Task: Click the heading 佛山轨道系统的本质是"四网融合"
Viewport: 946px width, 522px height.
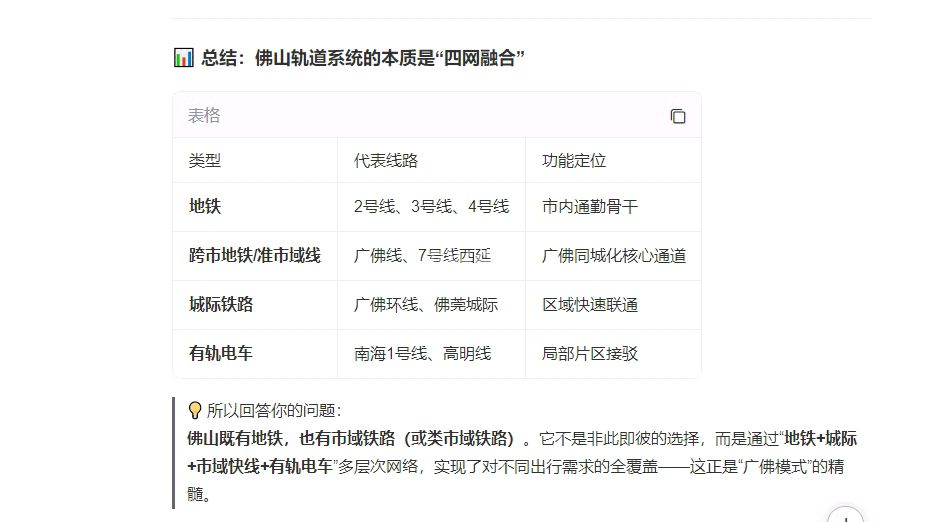Action: [362, 58]
